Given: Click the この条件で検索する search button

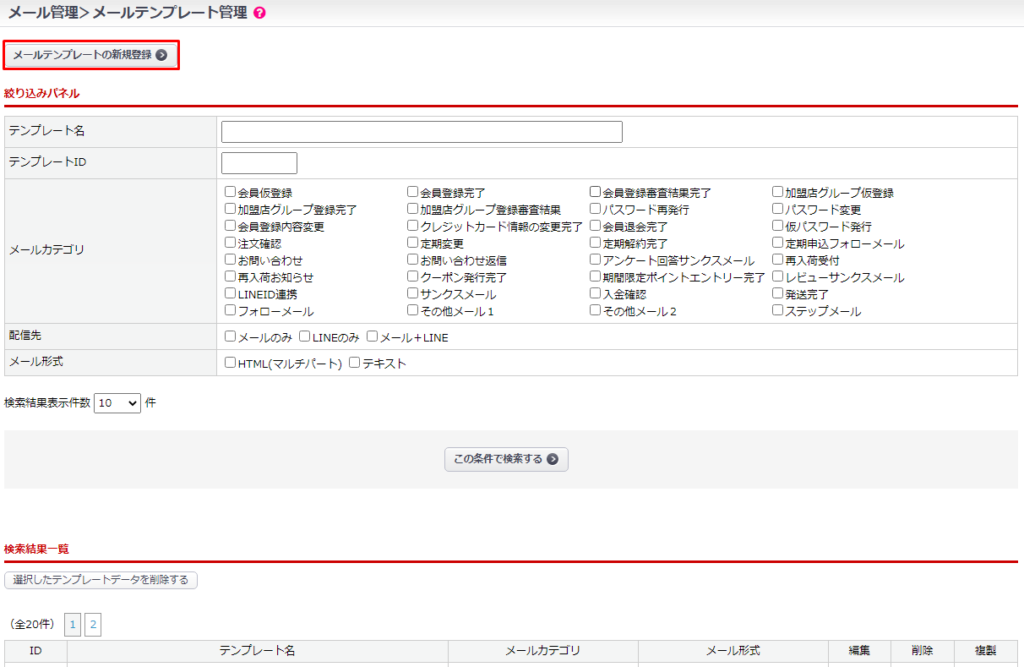Looking at the screenshot, I should pyautogui.click(x=506, y=459).
